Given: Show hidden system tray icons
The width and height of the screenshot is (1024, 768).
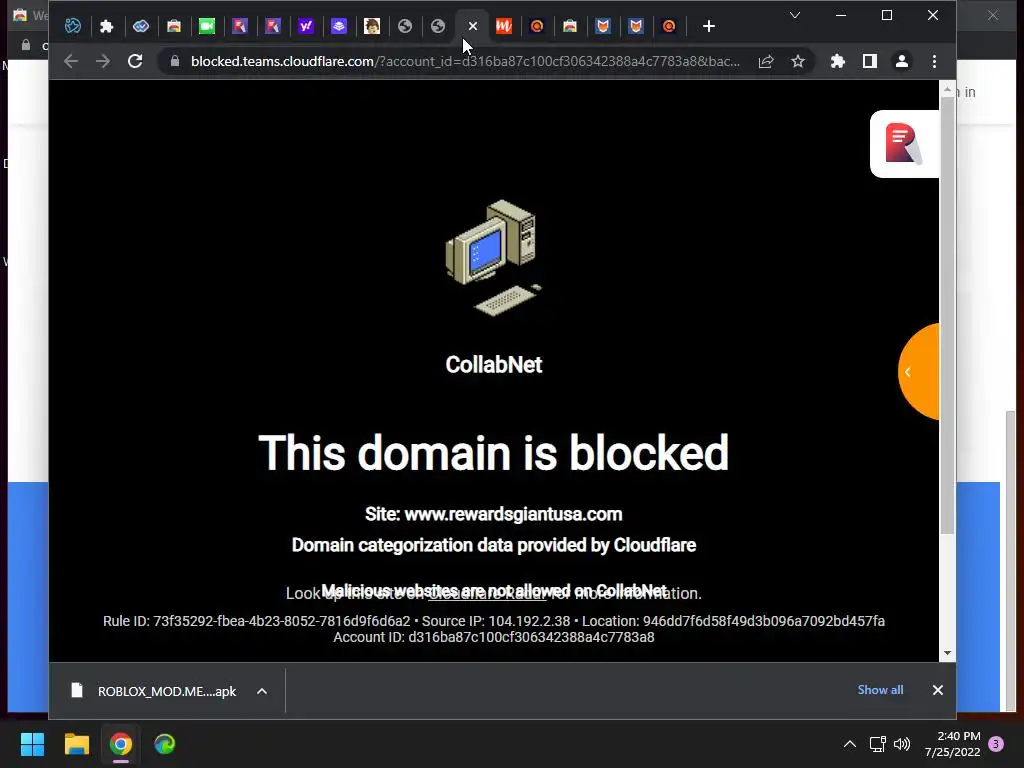Looking at the screenshot, I should pyautogui.click(x=850, y=744).
